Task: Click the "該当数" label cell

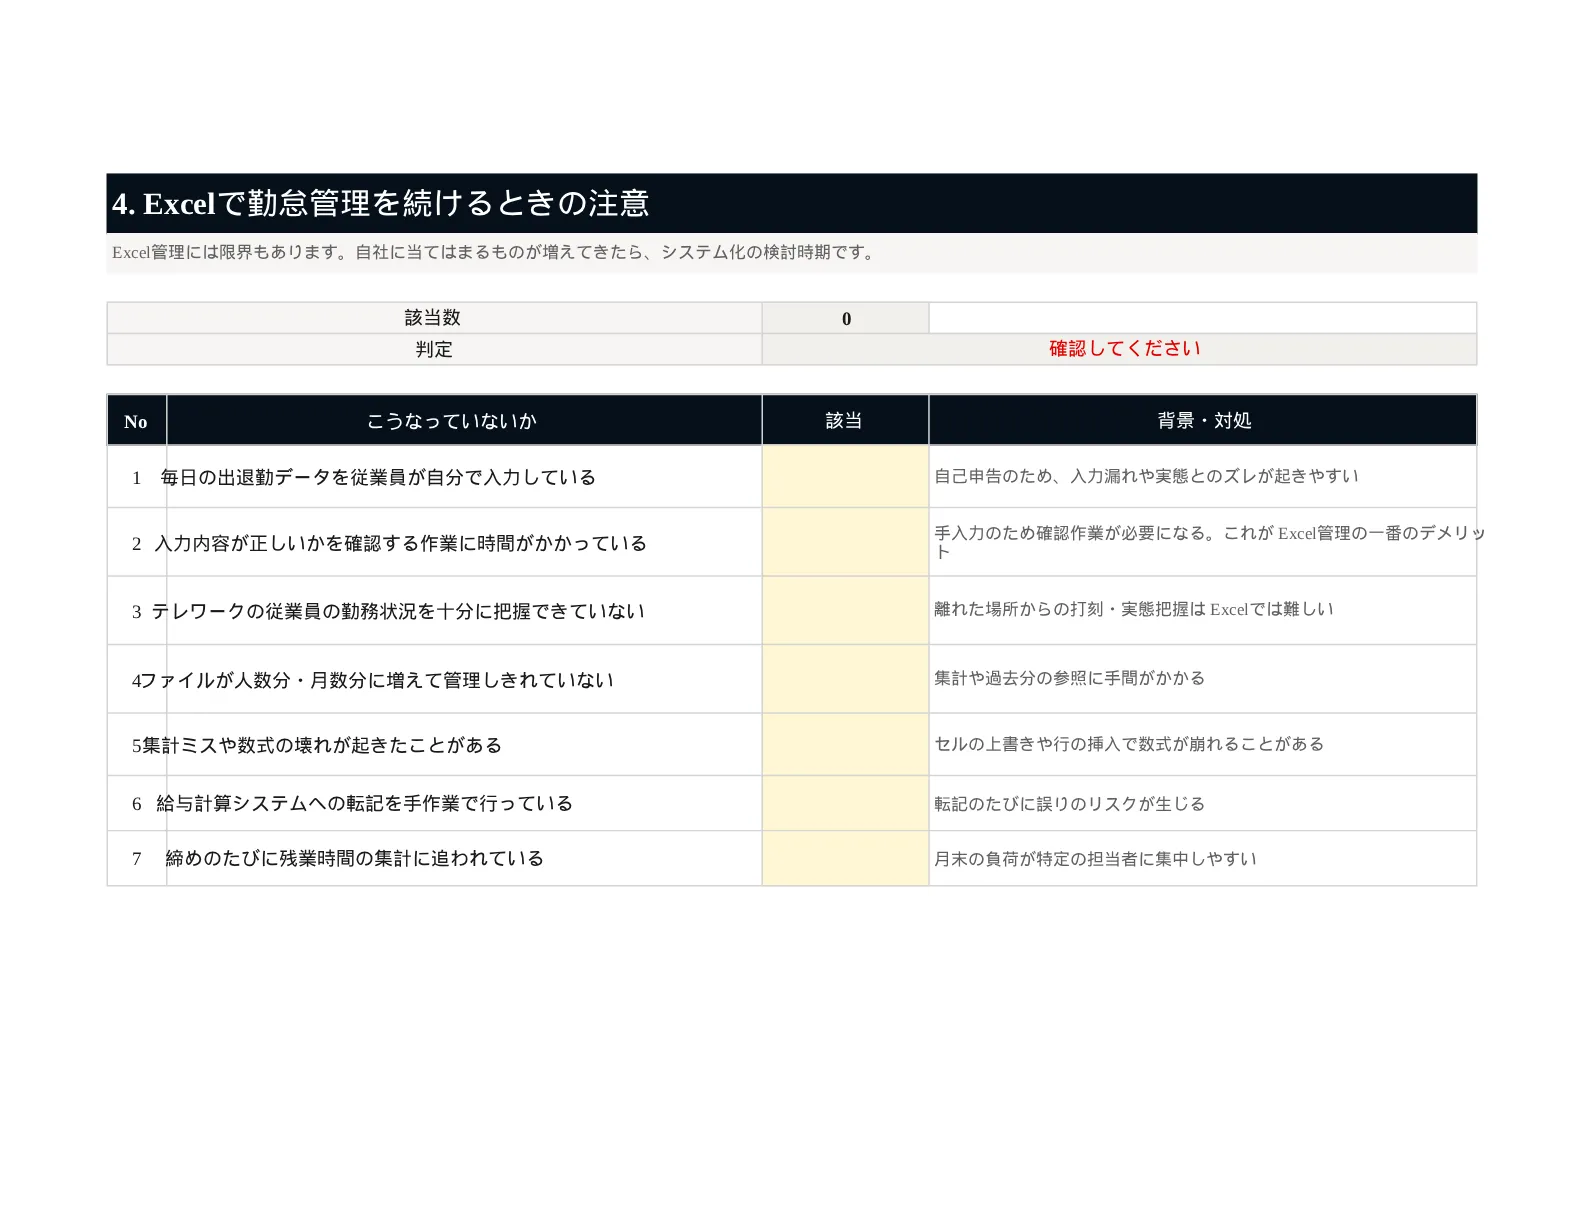Action: pyautogui.click(x=434, y=318)
